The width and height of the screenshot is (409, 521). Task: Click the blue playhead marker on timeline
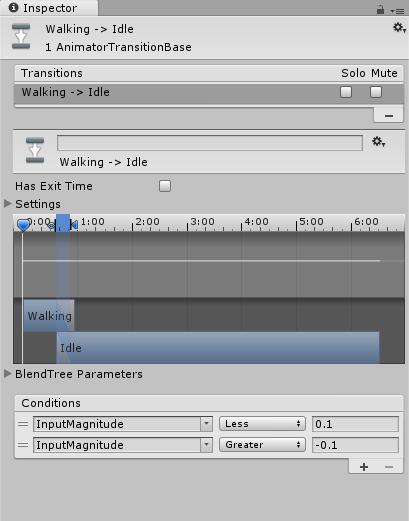click(x=23, y=225)
